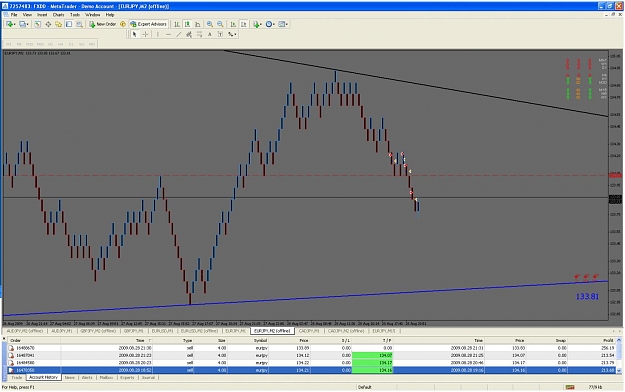This screenshot has height=392, width=625.
Task: Toggle the Auto Scroll chart button
Action: coord(233,24)
